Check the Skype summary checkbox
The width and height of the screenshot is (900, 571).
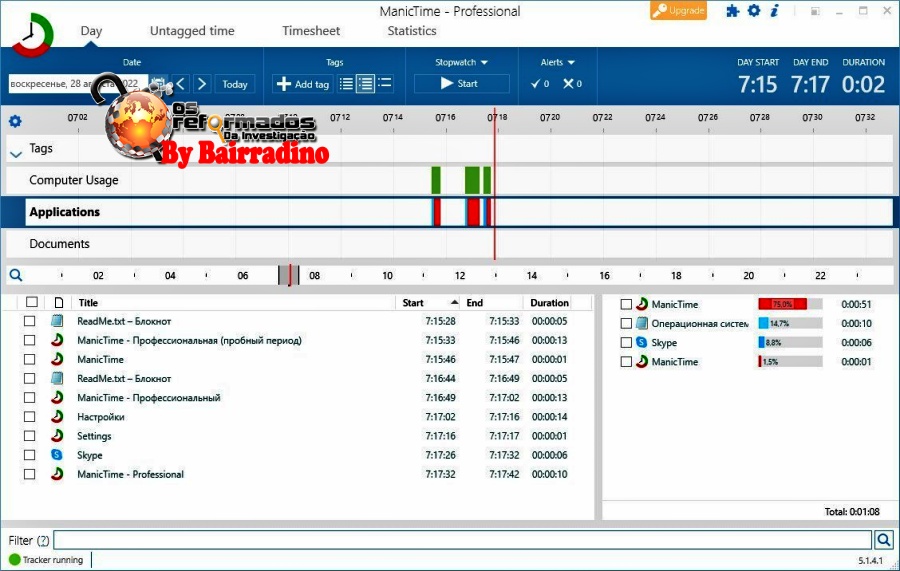626,343
